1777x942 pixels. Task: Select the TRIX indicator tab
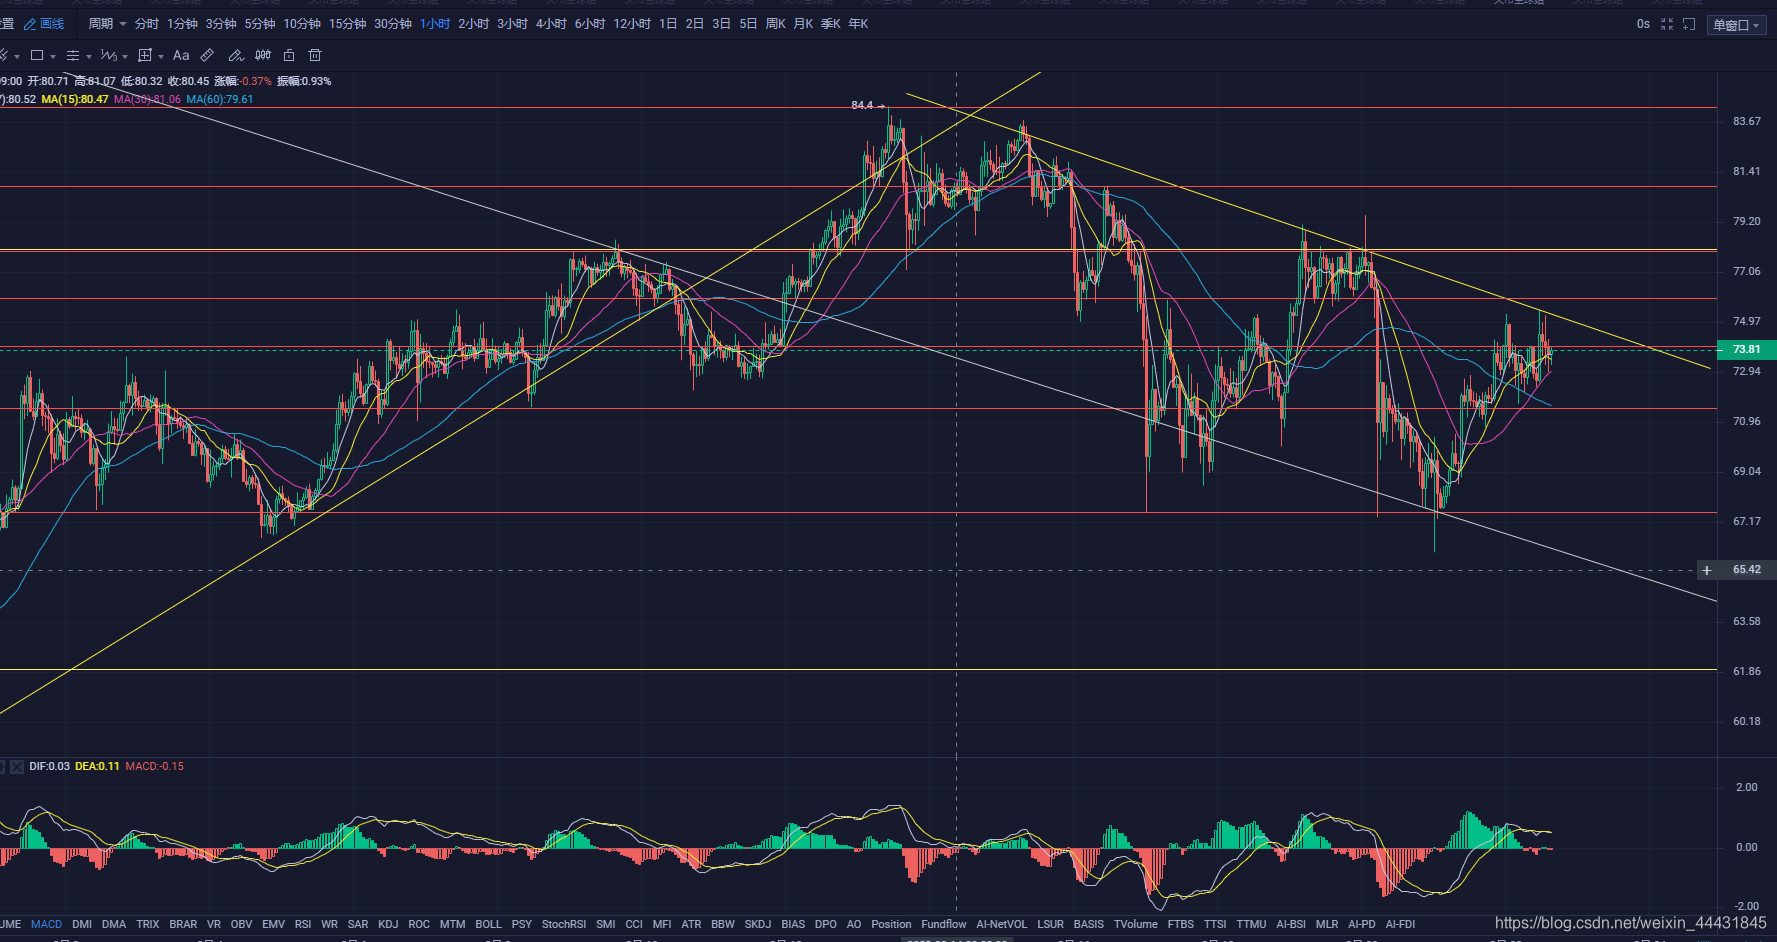click(148, 925)
